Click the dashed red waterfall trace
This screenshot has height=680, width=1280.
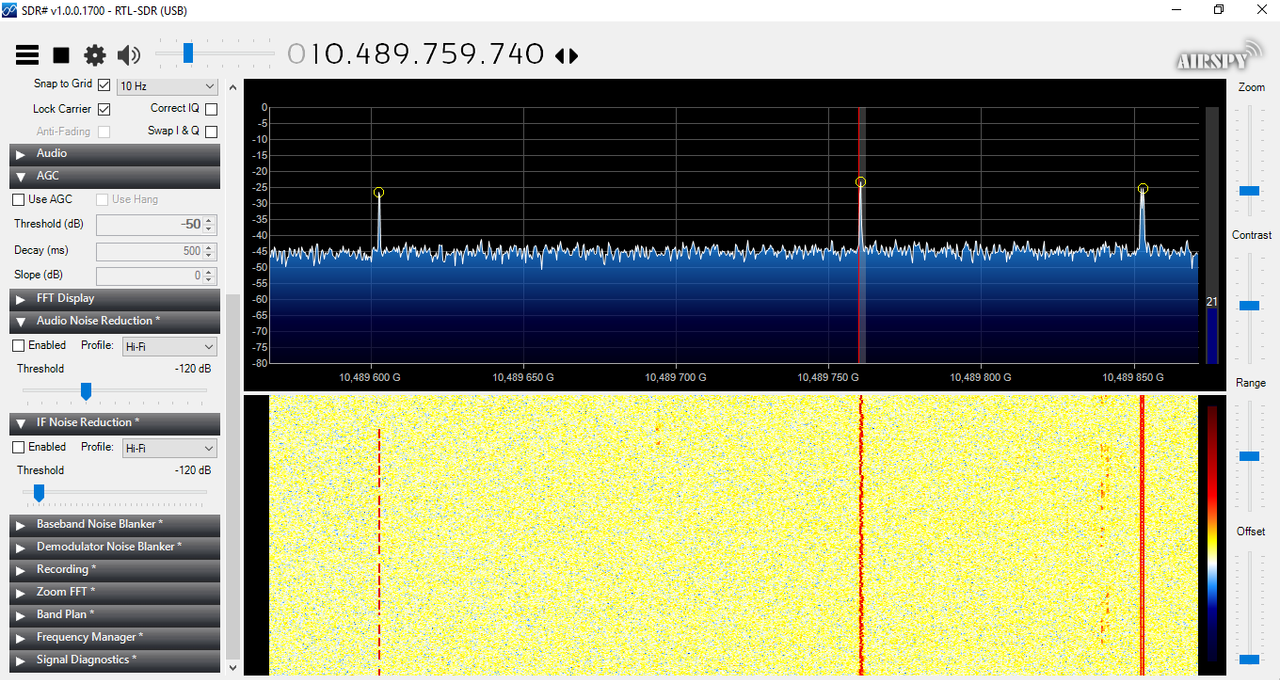(379, 550)
